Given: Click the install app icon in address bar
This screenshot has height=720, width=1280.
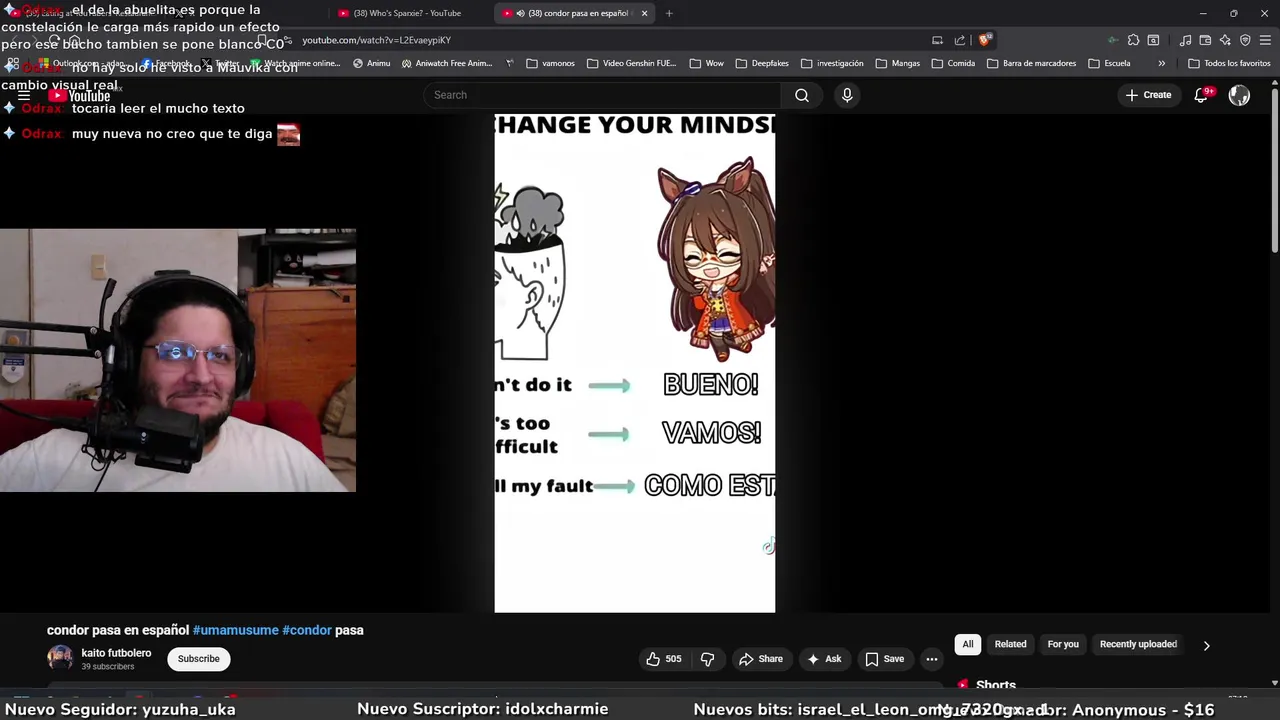Looking at the screenshot, I should (937, 40).
